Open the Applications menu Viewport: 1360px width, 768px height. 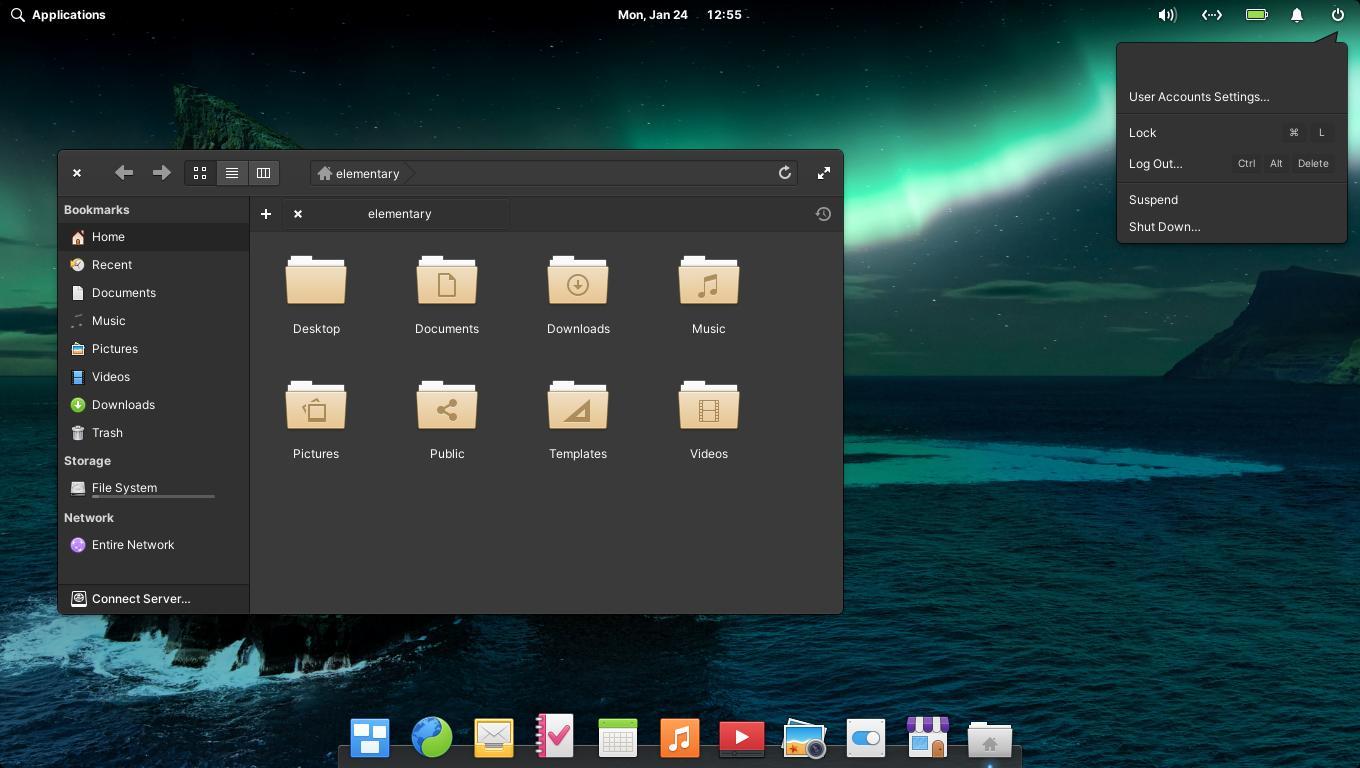[x=58, y=15]
